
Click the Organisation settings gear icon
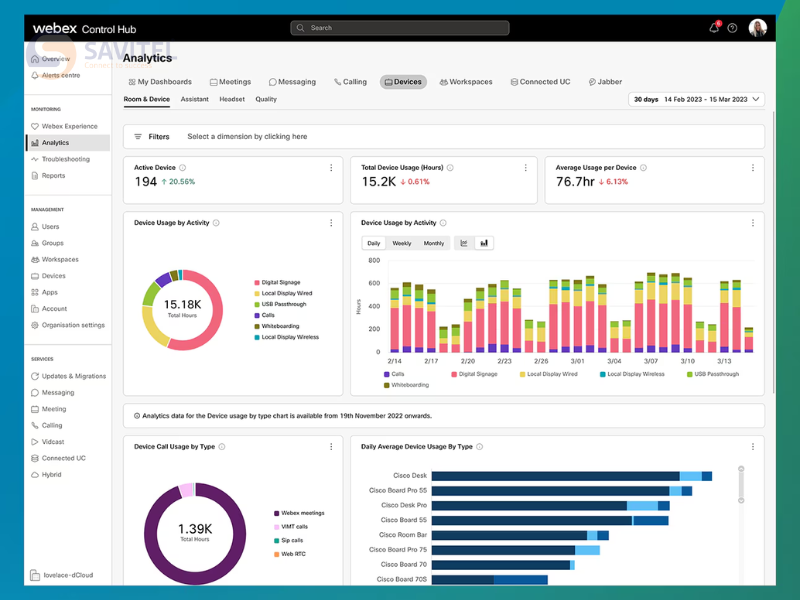(x=35, y=325)
